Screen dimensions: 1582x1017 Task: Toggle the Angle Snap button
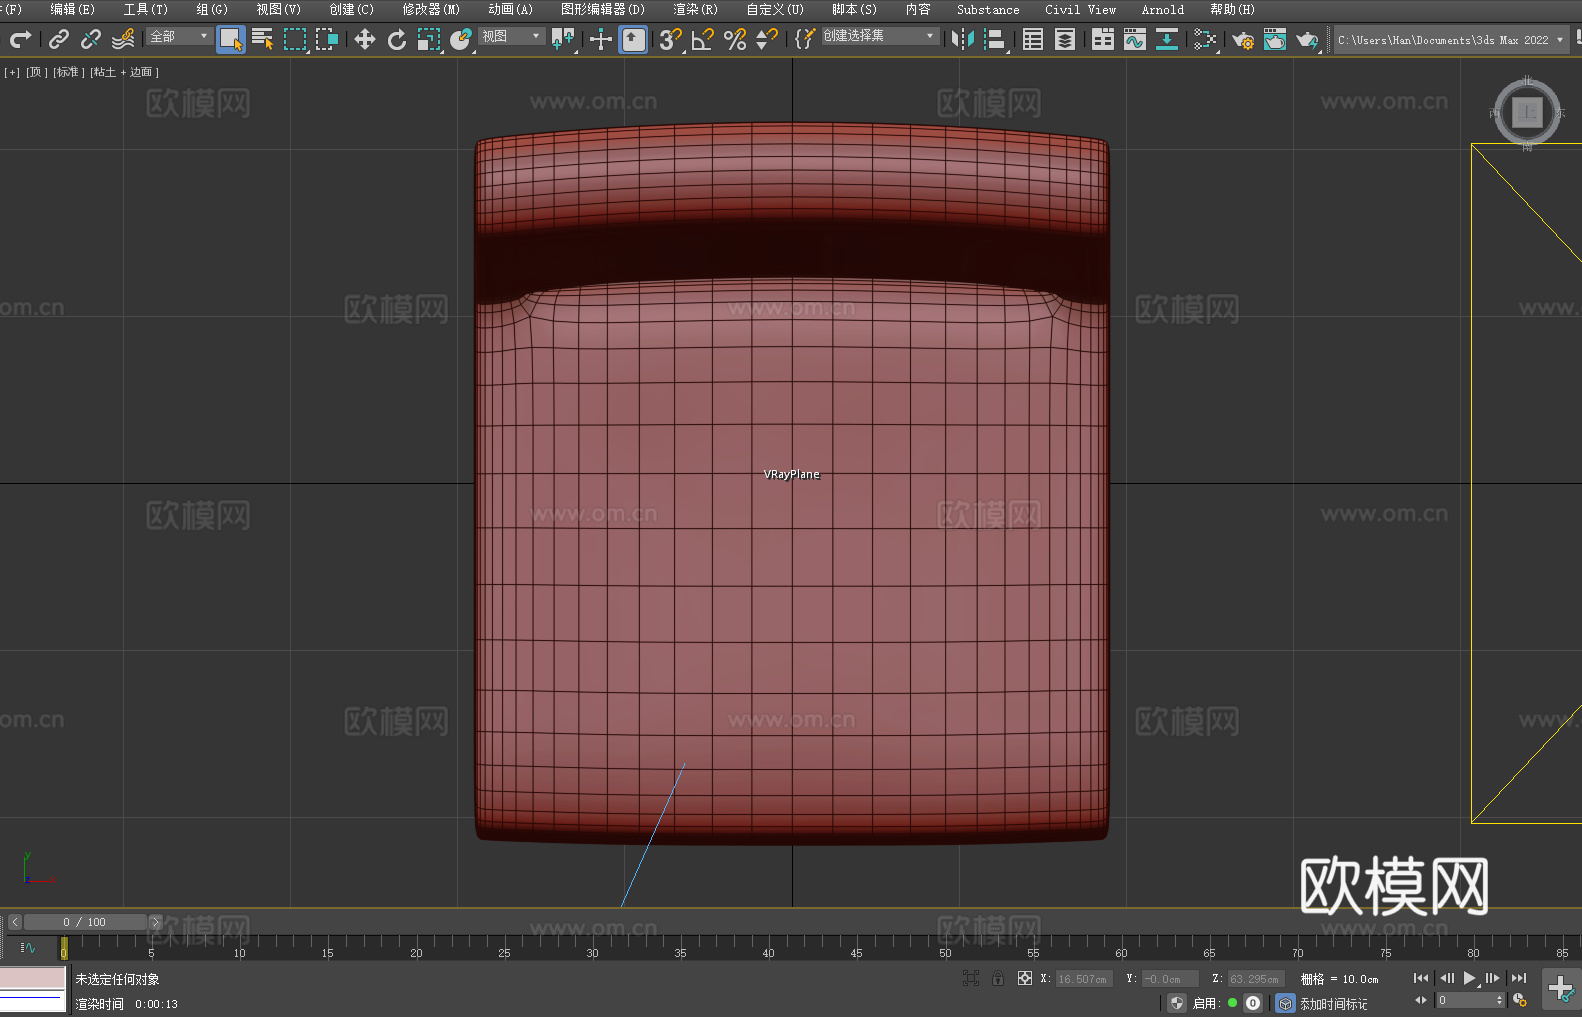[x=703, y=39]
